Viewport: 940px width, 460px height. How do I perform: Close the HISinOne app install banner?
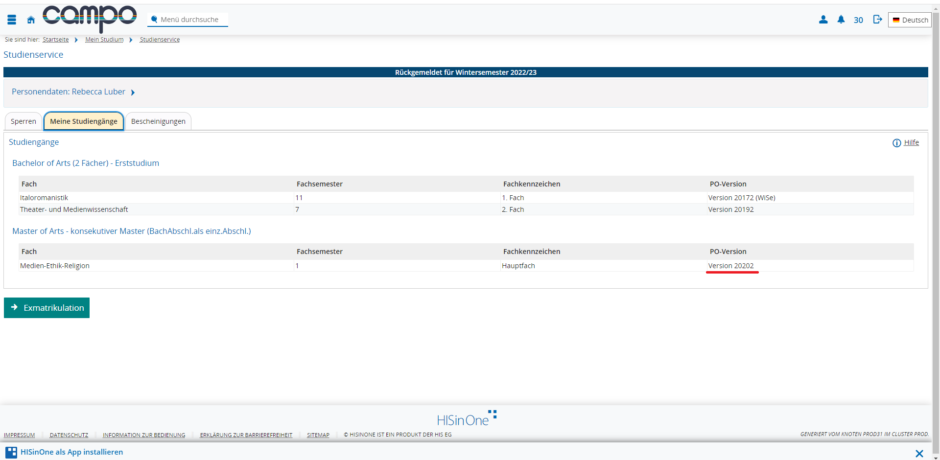pos(919,453)
